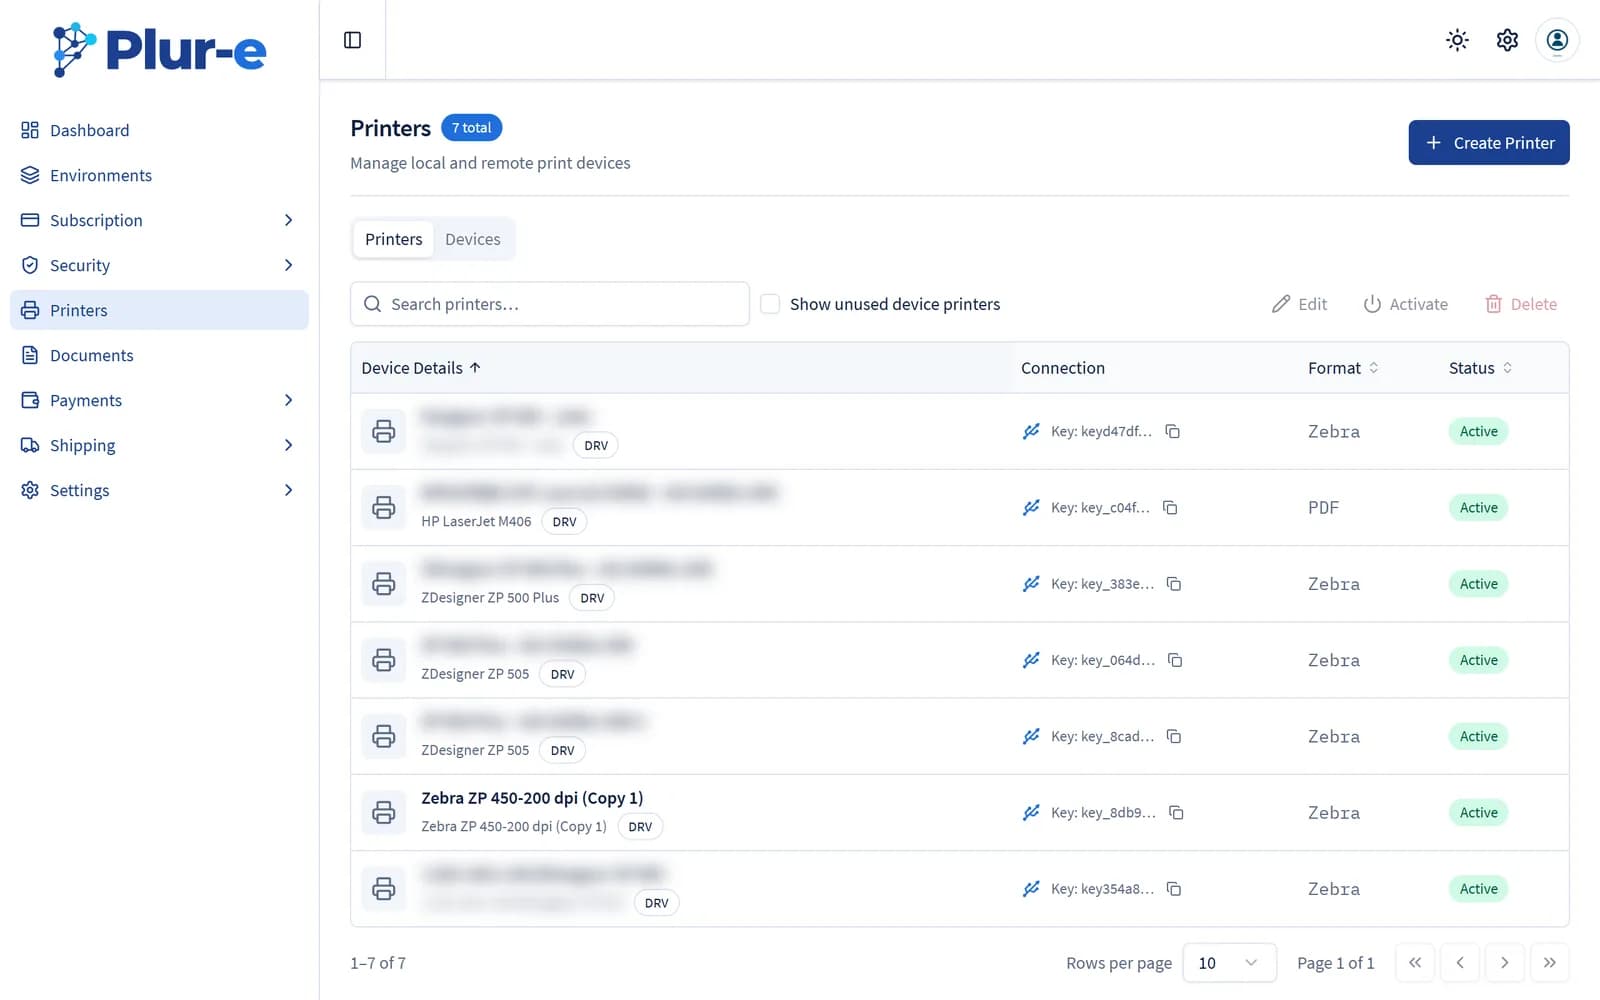Jump to the last page arrow
This screenshot has height=1000, width=1600.
(x=1549, y=963)
